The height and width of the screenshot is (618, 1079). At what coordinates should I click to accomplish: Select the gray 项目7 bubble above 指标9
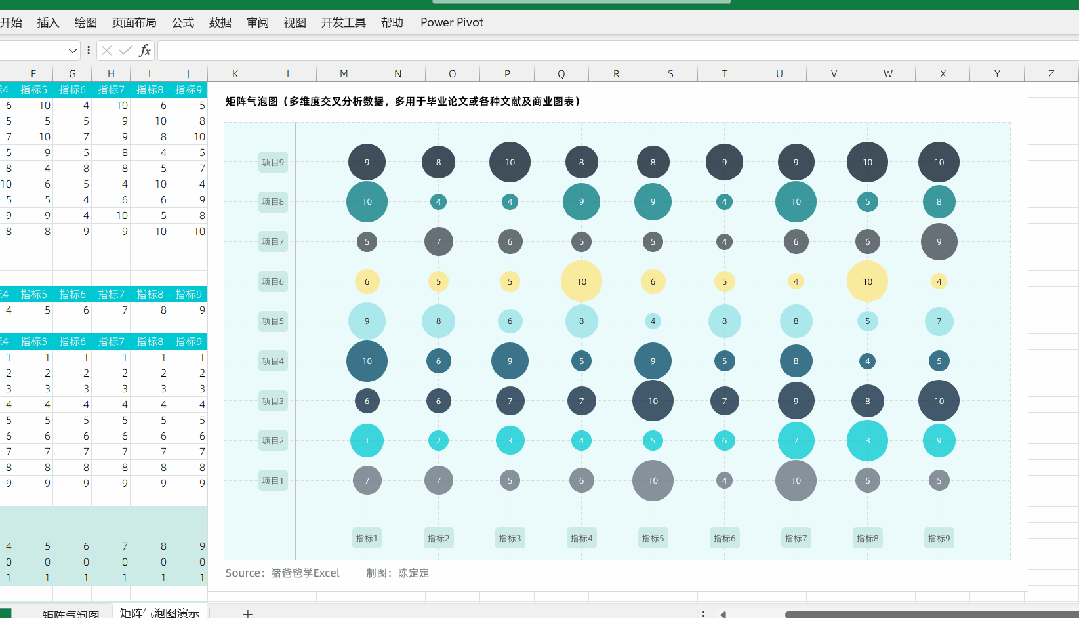939,242
